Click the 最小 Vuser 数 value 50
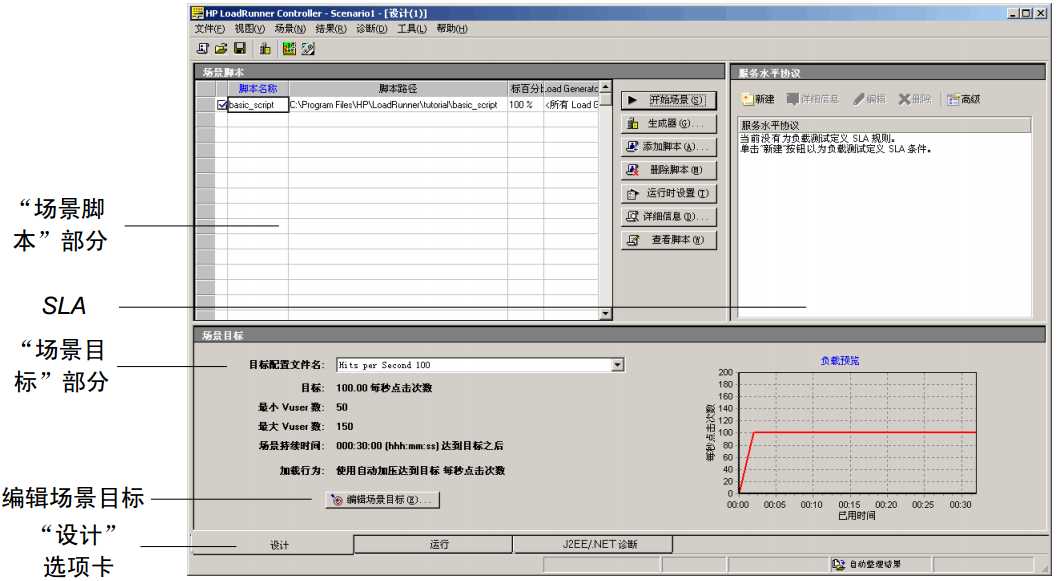The width and height of the screenshot is (1058, 581). pyautogui.click(x=342, y=408)
